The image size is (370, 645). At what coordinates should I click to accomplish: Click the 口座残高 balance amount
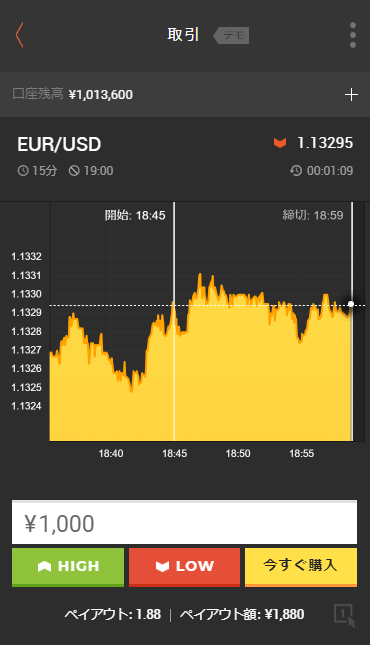pyautogui.click(x=101, y=95)
